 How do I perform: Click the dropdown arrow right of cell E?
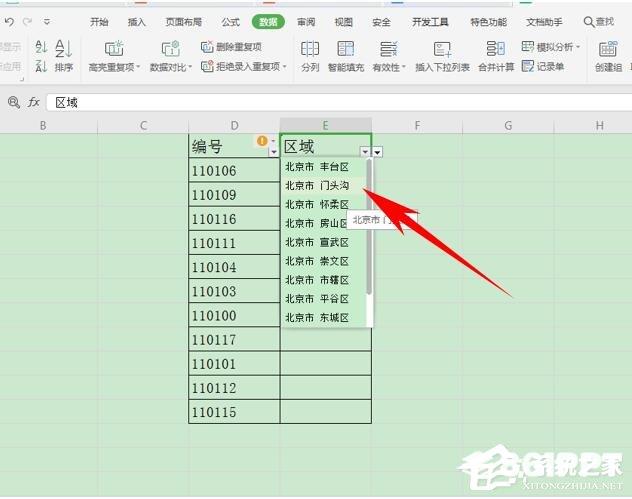[377, 152]
